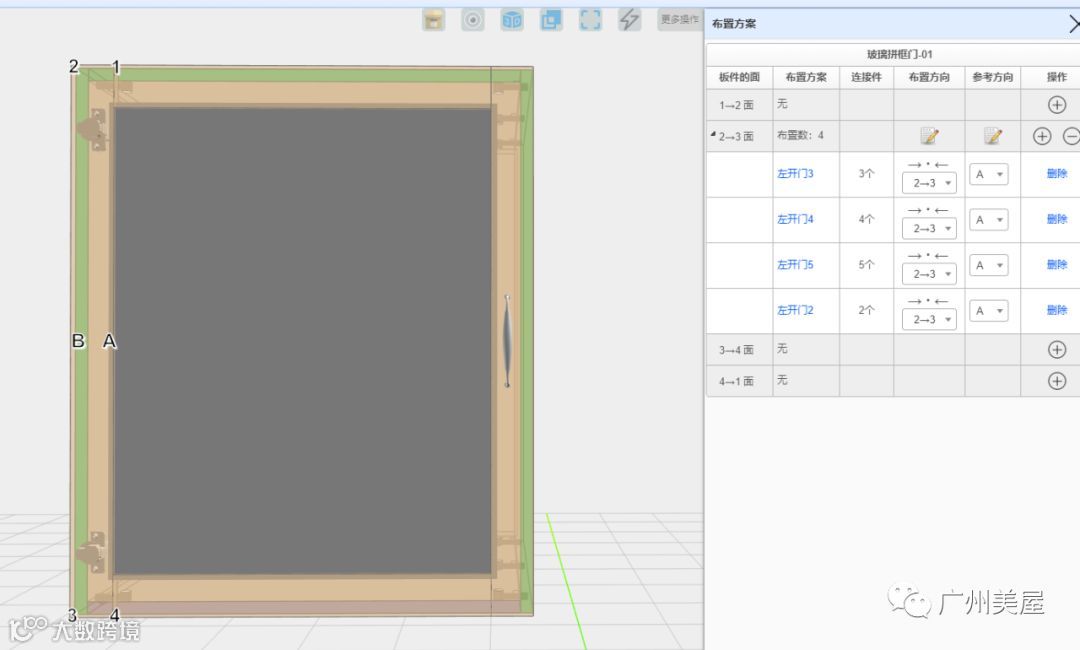Viewport: 1080px width, 650px height.
Task: Click the 2个 connector count cell
Action: tap(866, 310)
